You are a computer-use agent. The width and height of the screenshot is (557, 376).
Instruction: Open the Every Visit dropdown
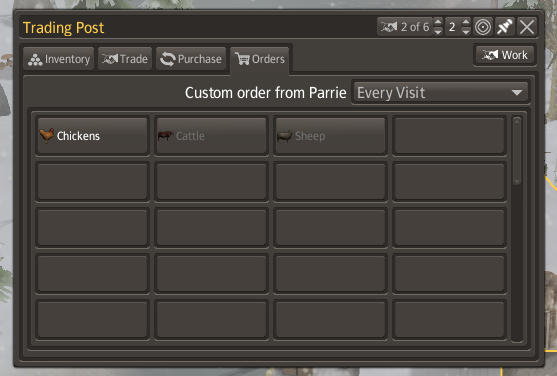tap(440, 93)
